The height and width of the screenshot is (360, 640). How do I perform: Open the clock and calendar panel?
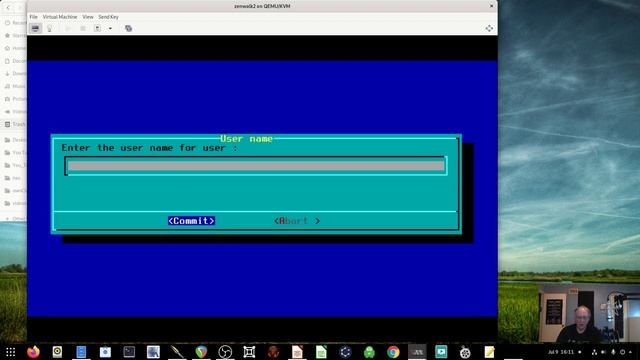[x=561, y=352]
